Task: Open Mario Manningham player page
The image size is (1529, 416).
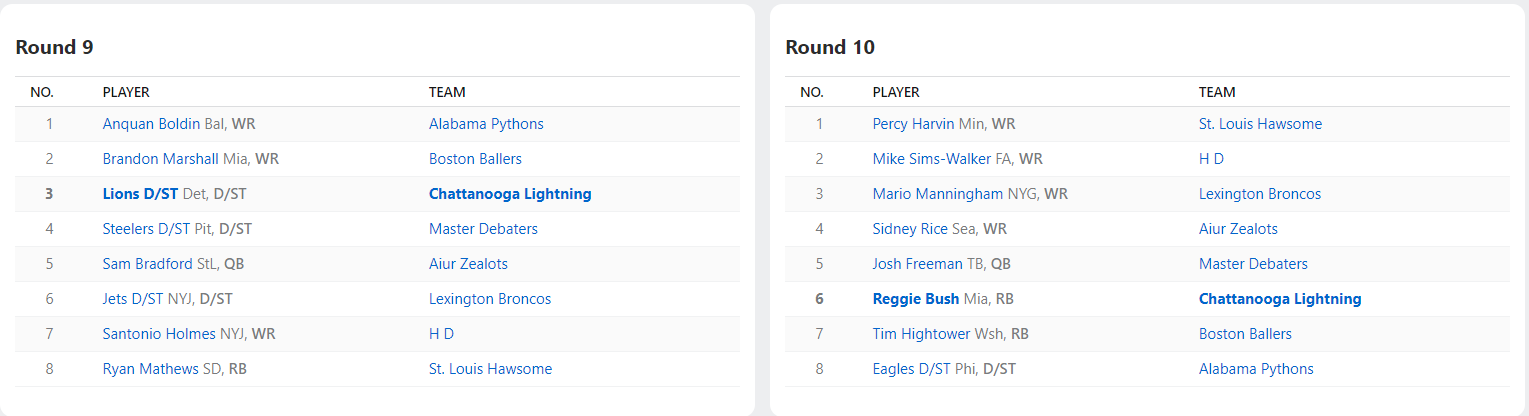Action: (936, 194)
